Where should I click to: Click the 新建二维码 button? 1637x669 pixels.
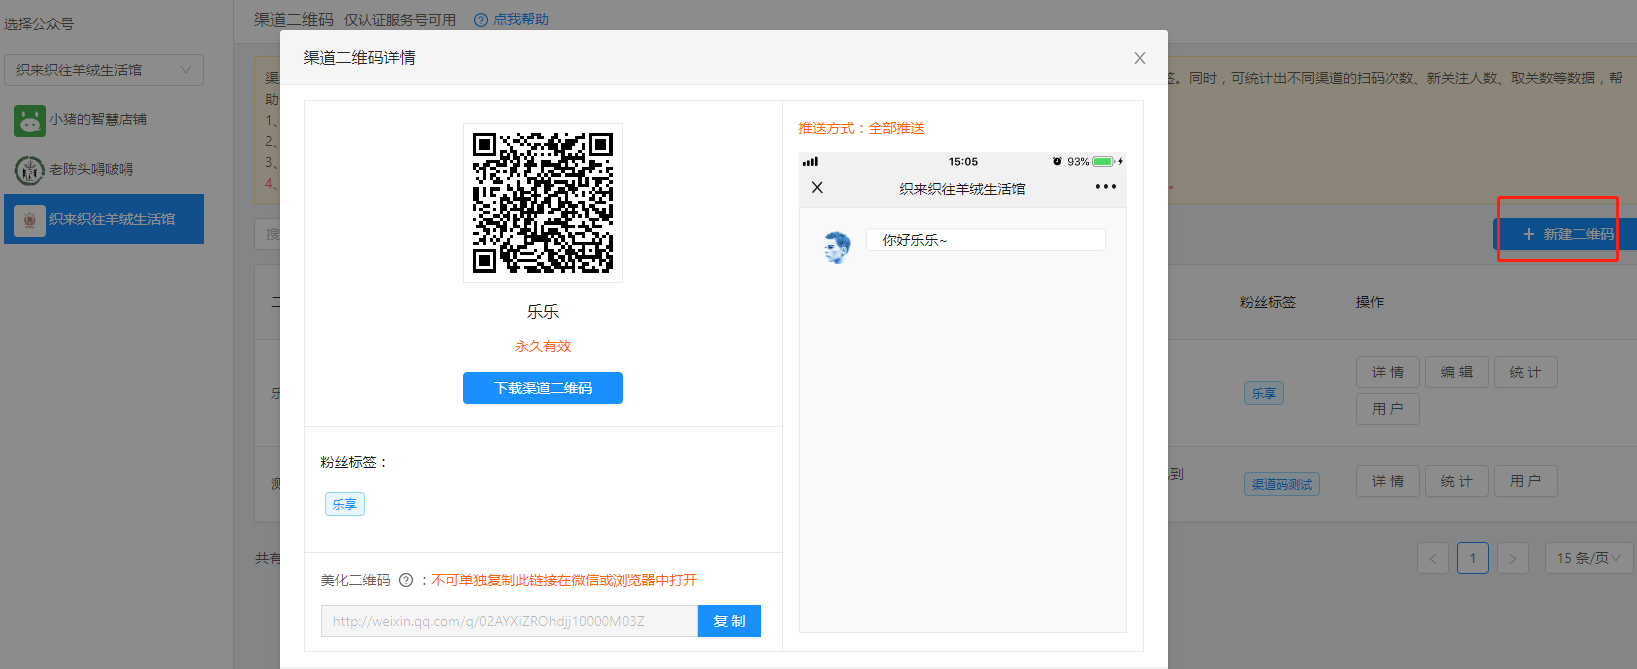pyautogui.click(x=1565, y=234)
